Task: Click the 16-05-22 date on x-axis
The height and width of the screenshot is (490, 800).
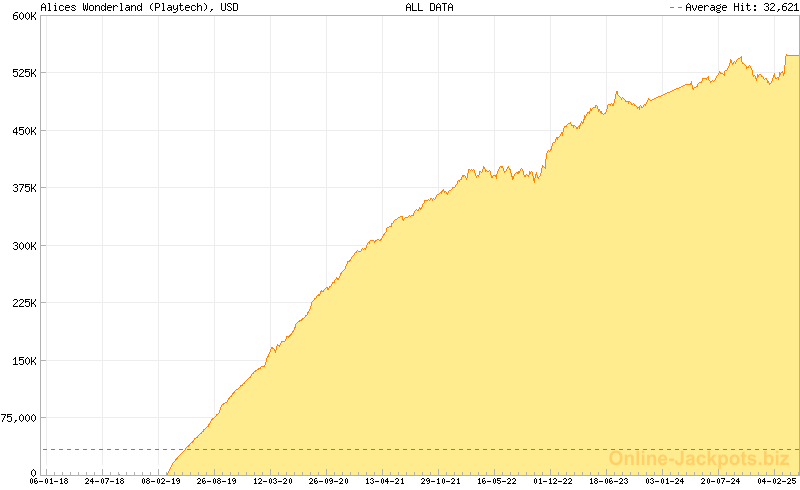Action: pyautogui.click(x=496, y=482)
